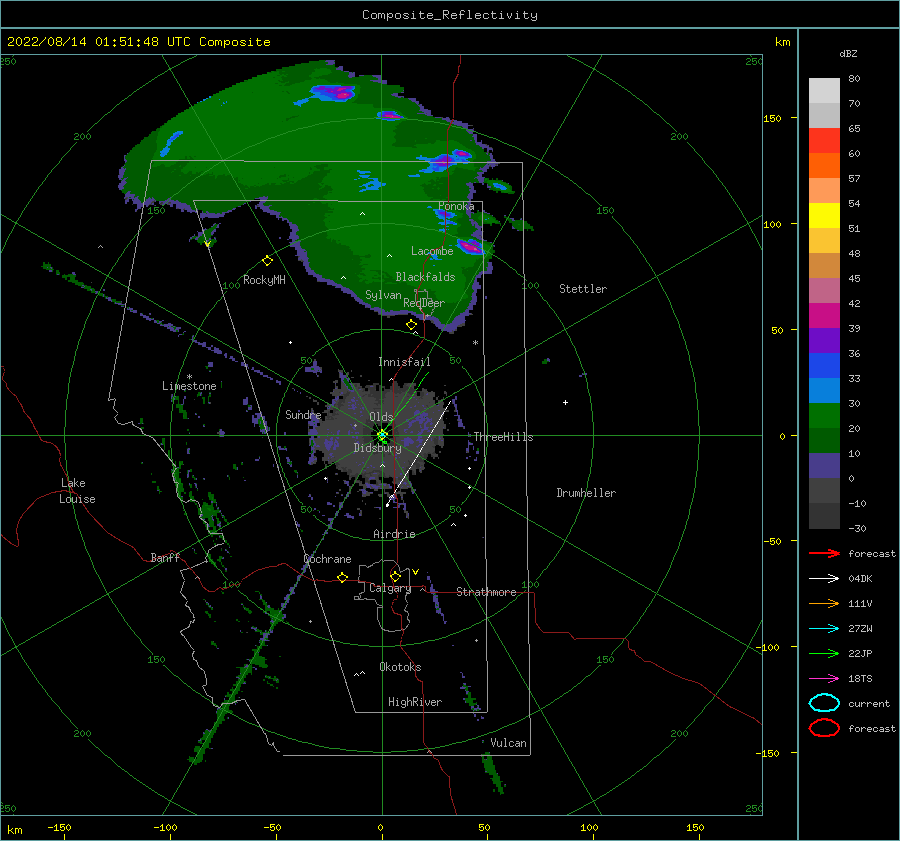Click the 65 value in dBZ legend

coord(854,129)
